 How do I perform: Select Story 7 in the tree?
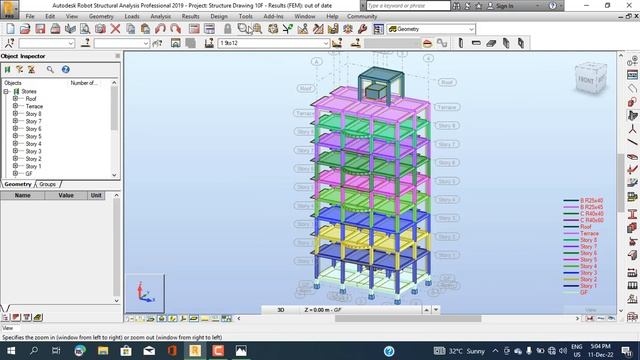pos(33,121)
